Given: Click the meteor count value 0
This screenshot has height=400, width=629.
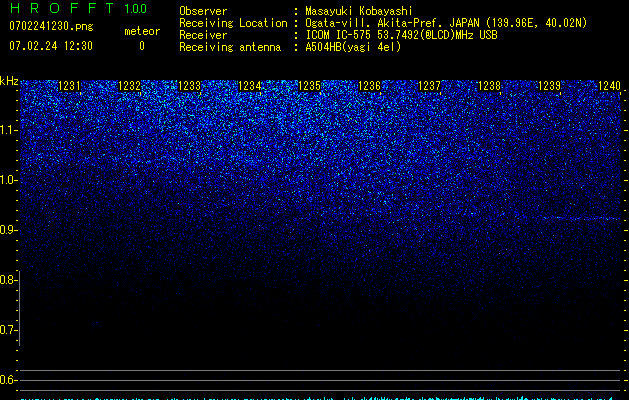Looking at the screenshot, I should (x=142, y=46).
